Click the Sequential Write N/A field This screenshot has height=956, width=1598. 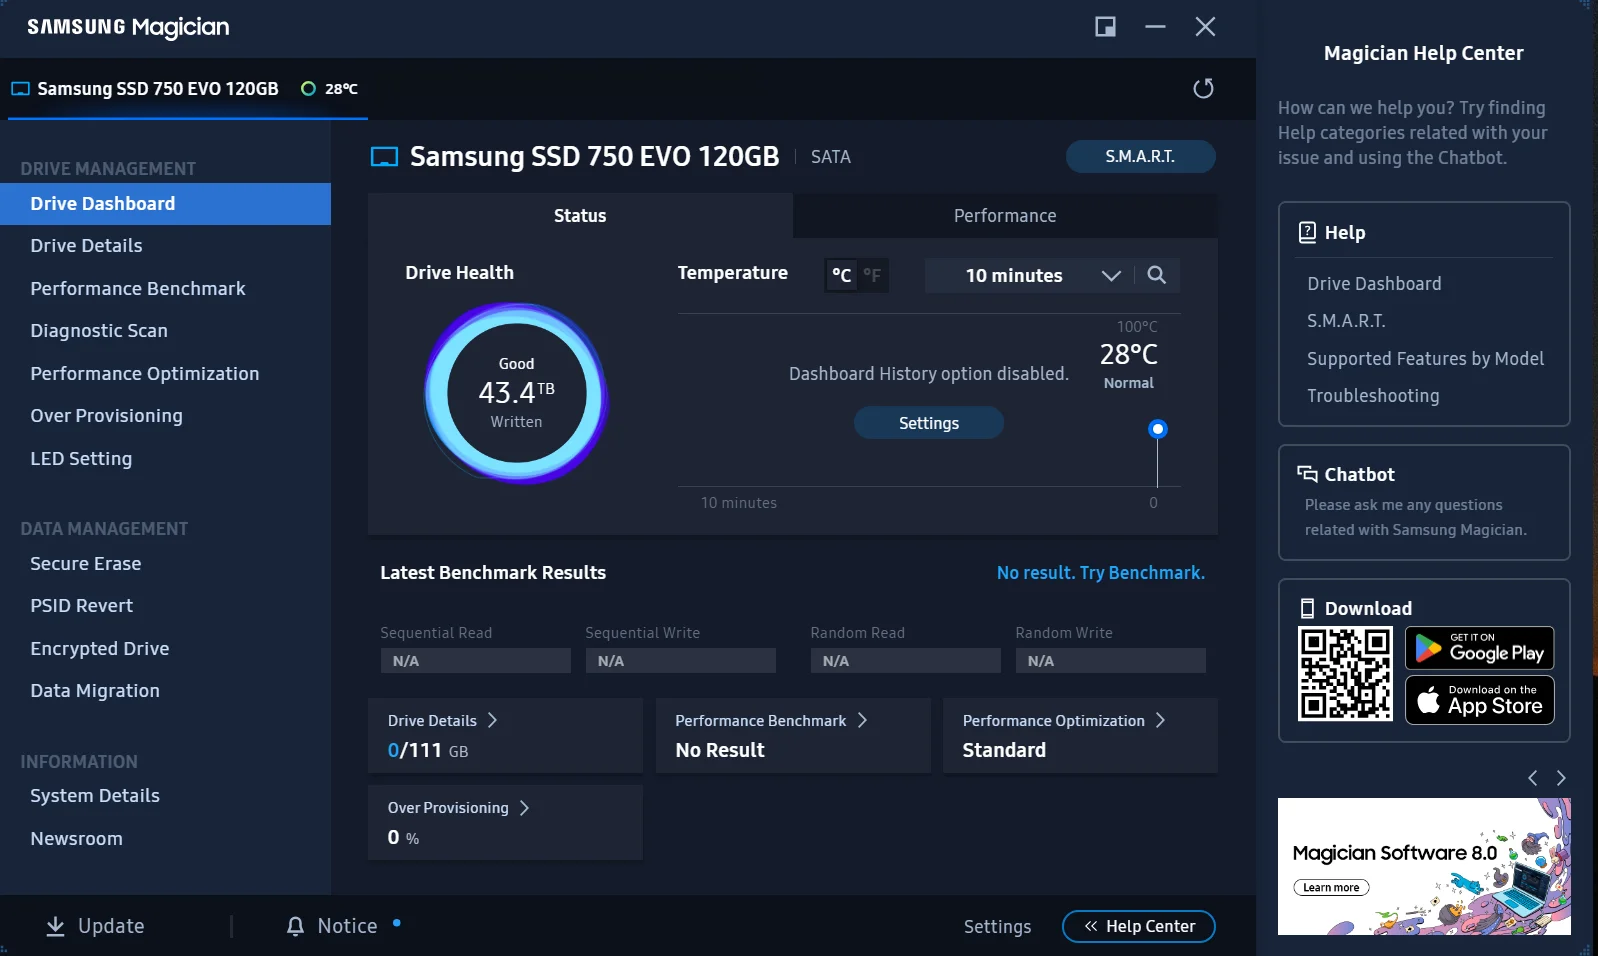680,661
